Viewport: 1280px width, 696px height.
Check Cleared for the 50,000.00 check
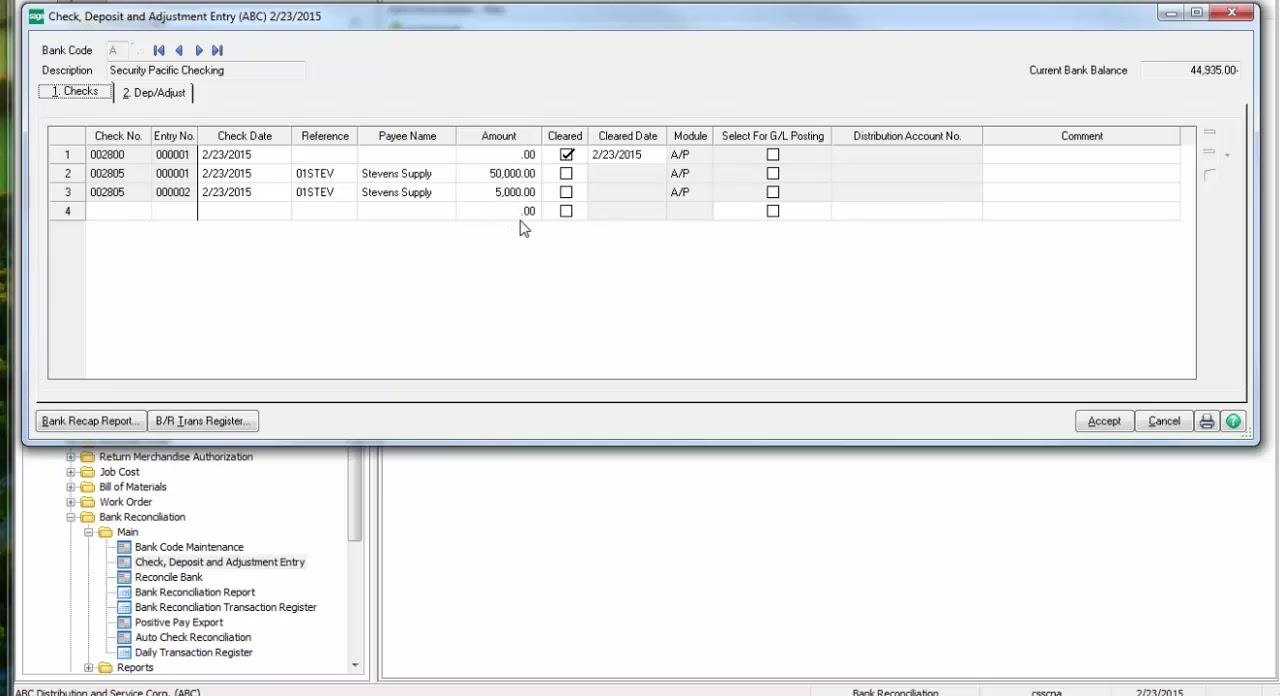pos(566,173)
